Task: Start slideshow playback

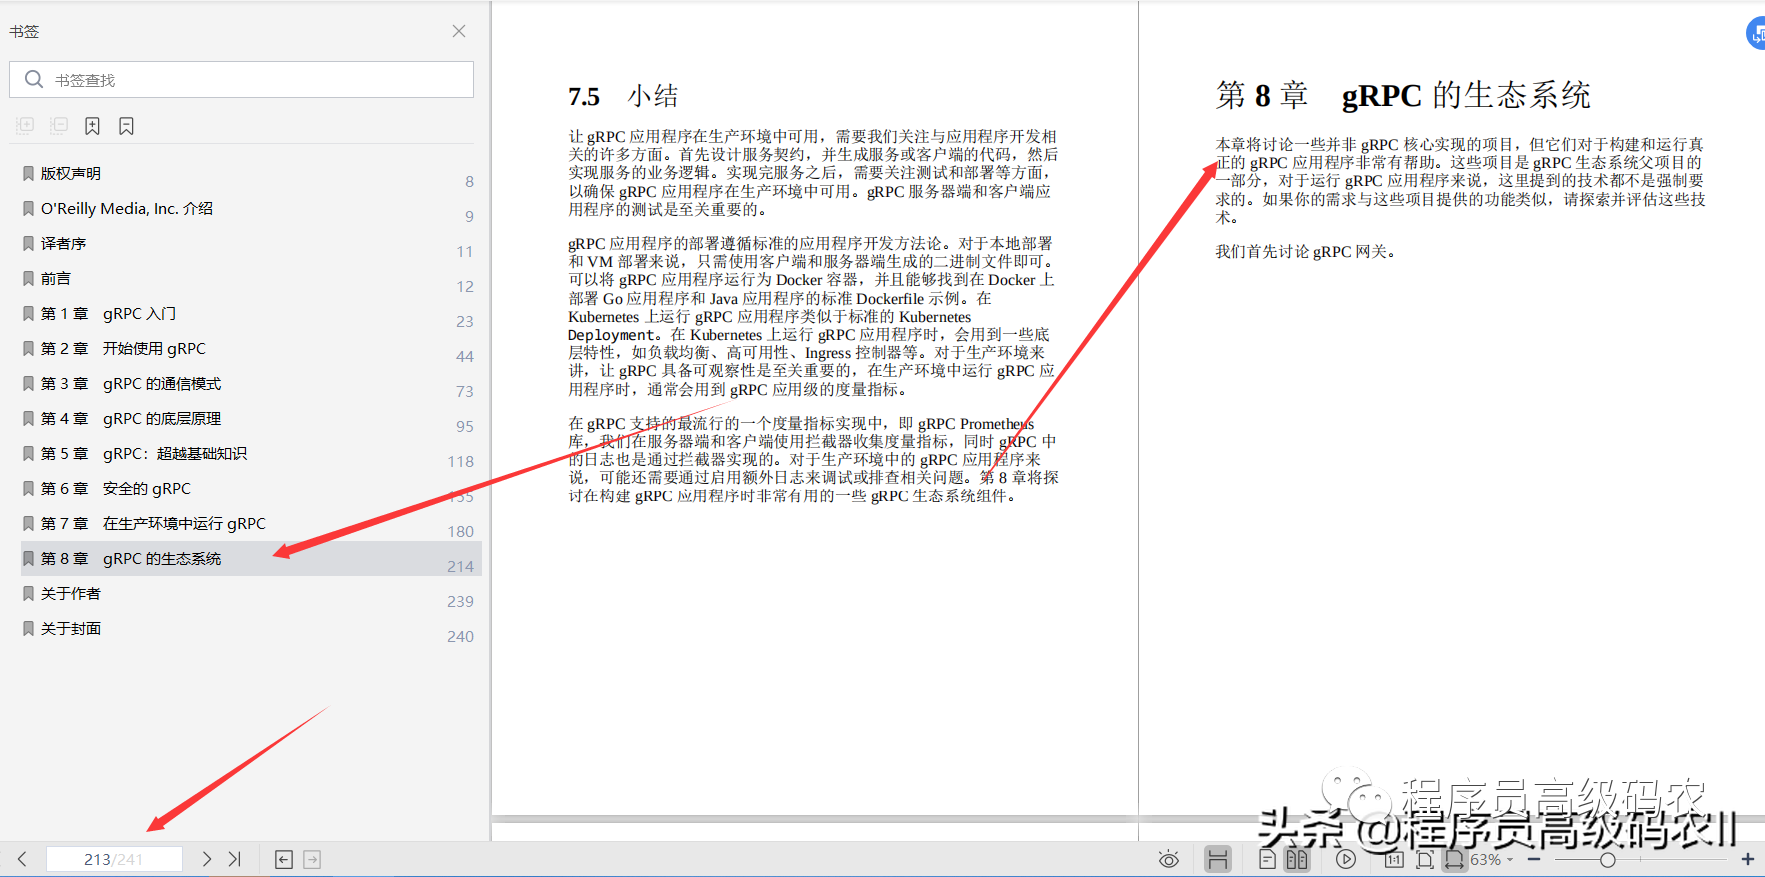Action: 1346,860
